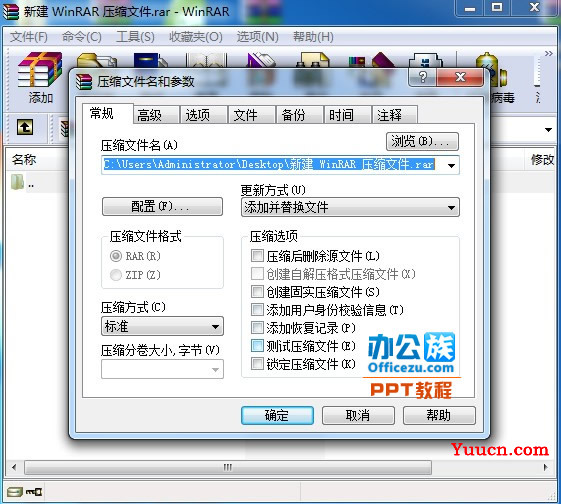
Task: Click the 帮助 button at dialog bottom
Action: [x=439, y=415]
